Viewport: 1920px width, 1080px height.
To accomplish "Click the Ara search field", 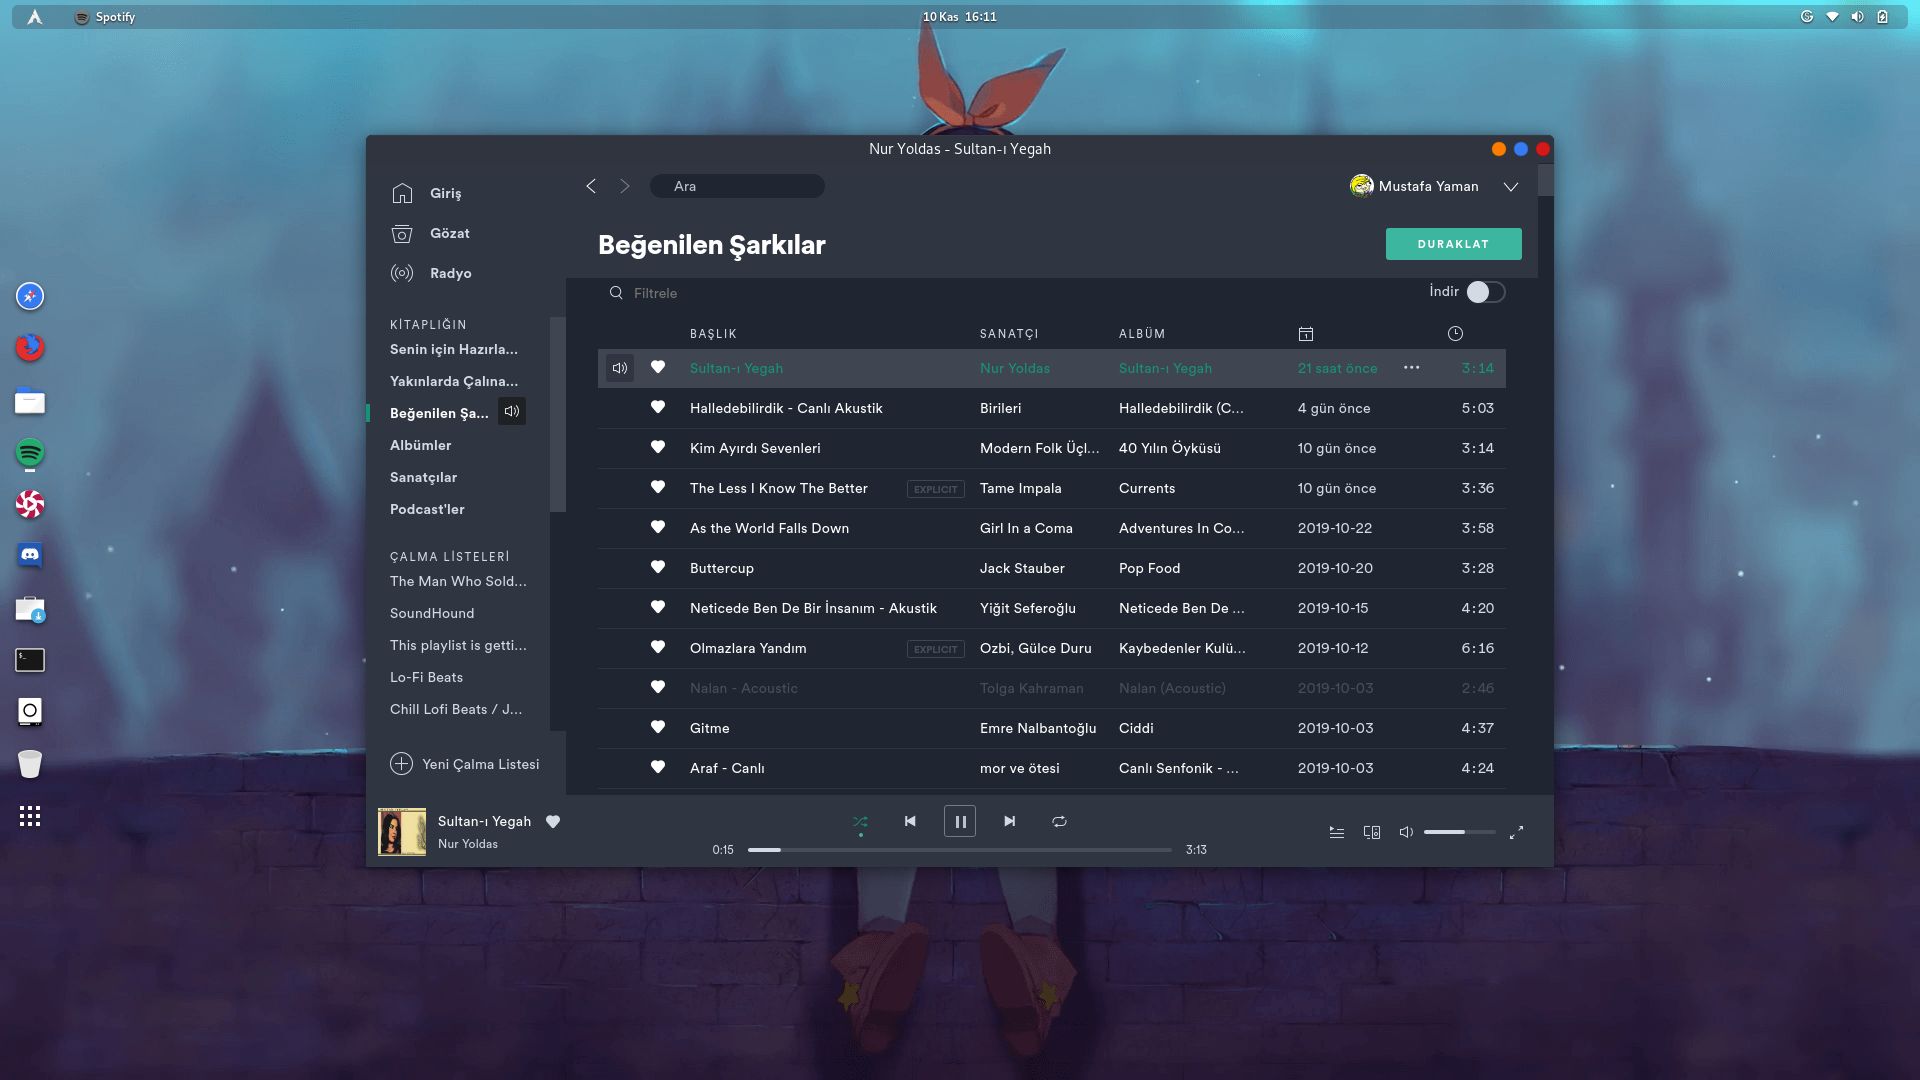I will pos(737,186).
